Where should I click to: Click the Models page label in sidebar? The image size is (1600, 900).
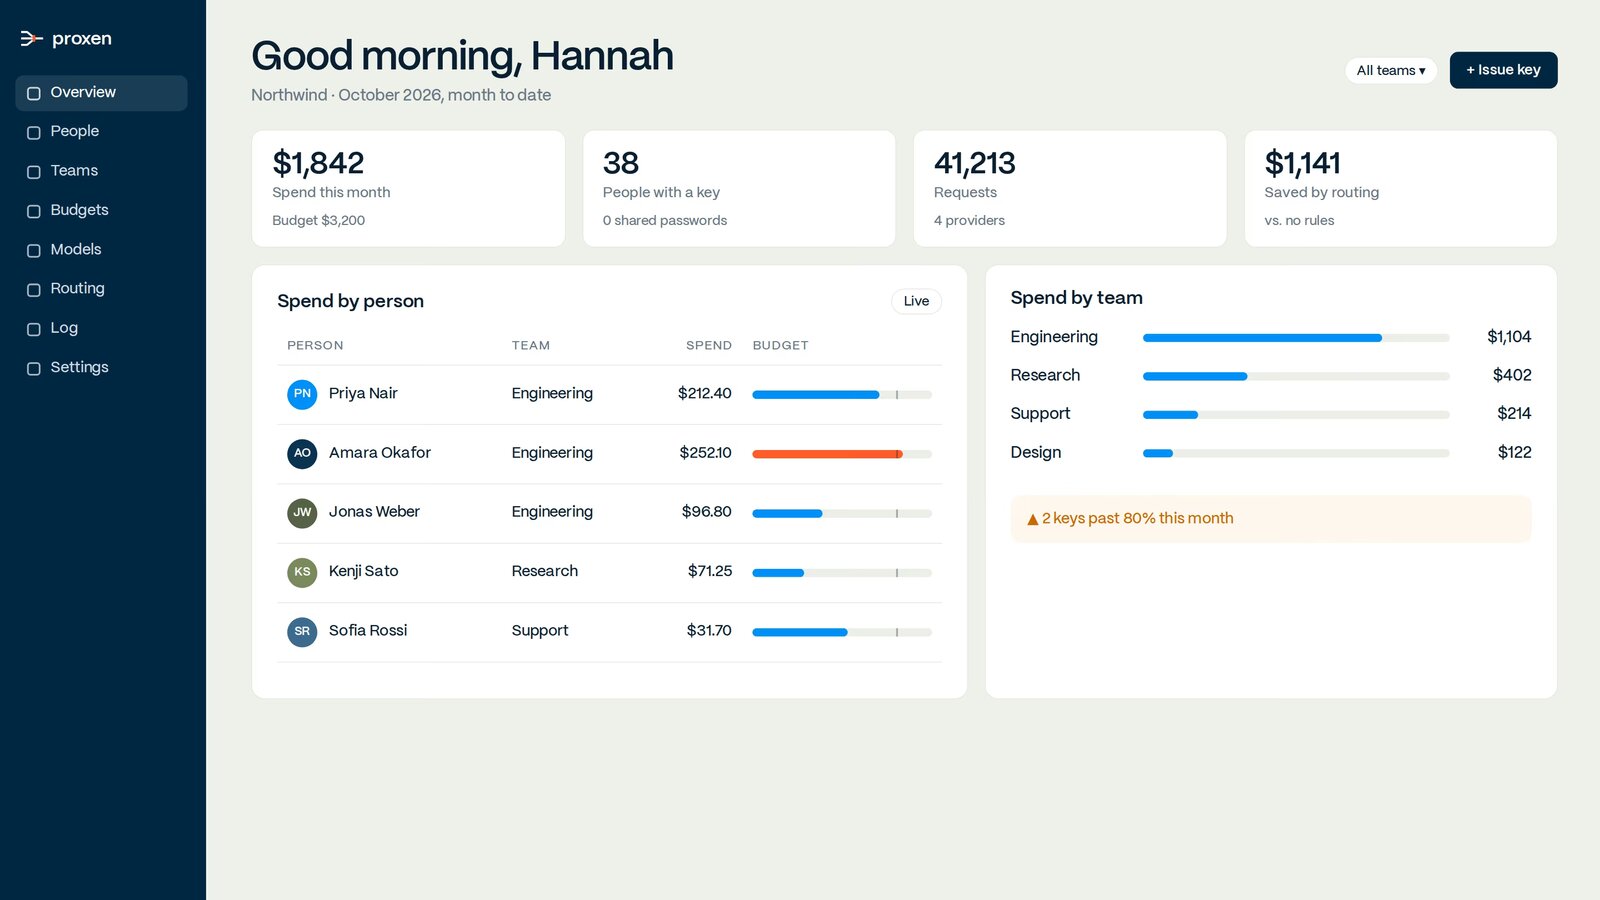[x=76, y=249]
